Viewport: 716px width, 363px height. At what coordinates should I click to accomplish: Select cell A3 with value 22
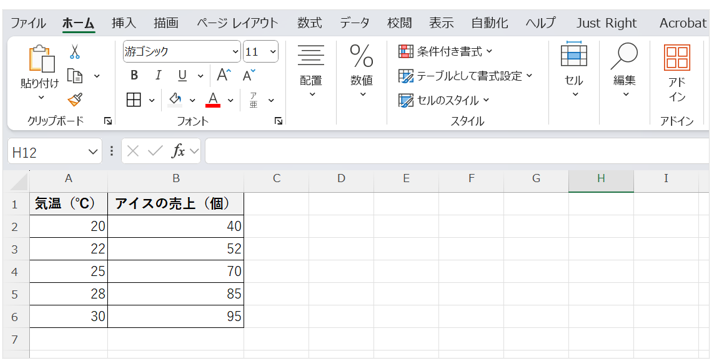(68, 249)
